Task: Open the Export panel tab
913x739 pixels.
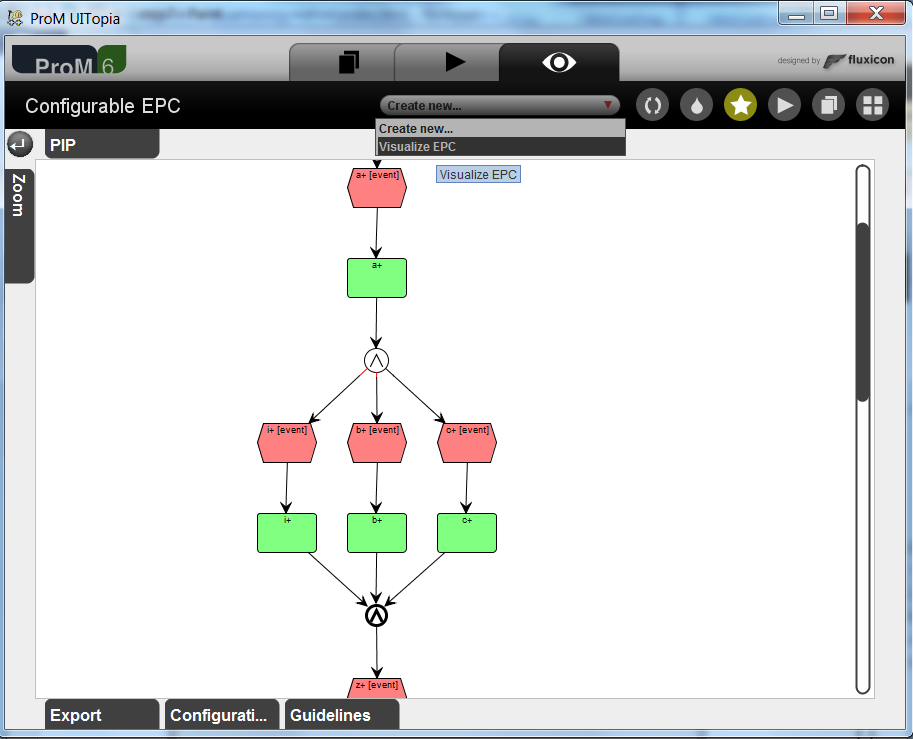Action: (x=102, y=715)
